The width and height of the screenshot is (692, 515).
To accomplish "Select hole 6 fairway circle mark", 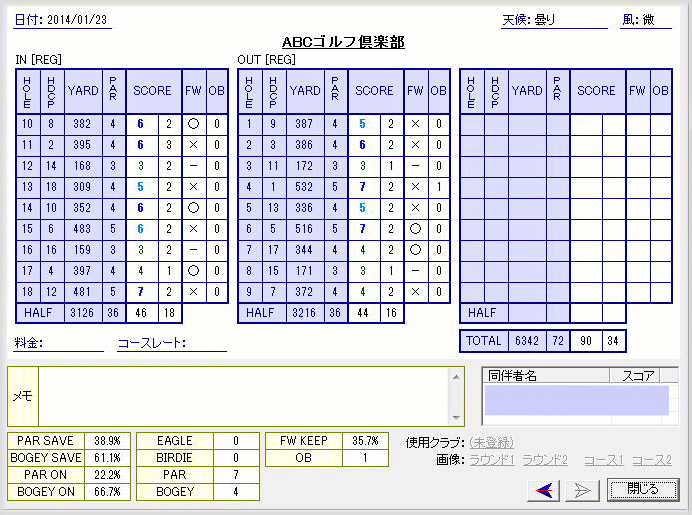I will coord(415,229).
